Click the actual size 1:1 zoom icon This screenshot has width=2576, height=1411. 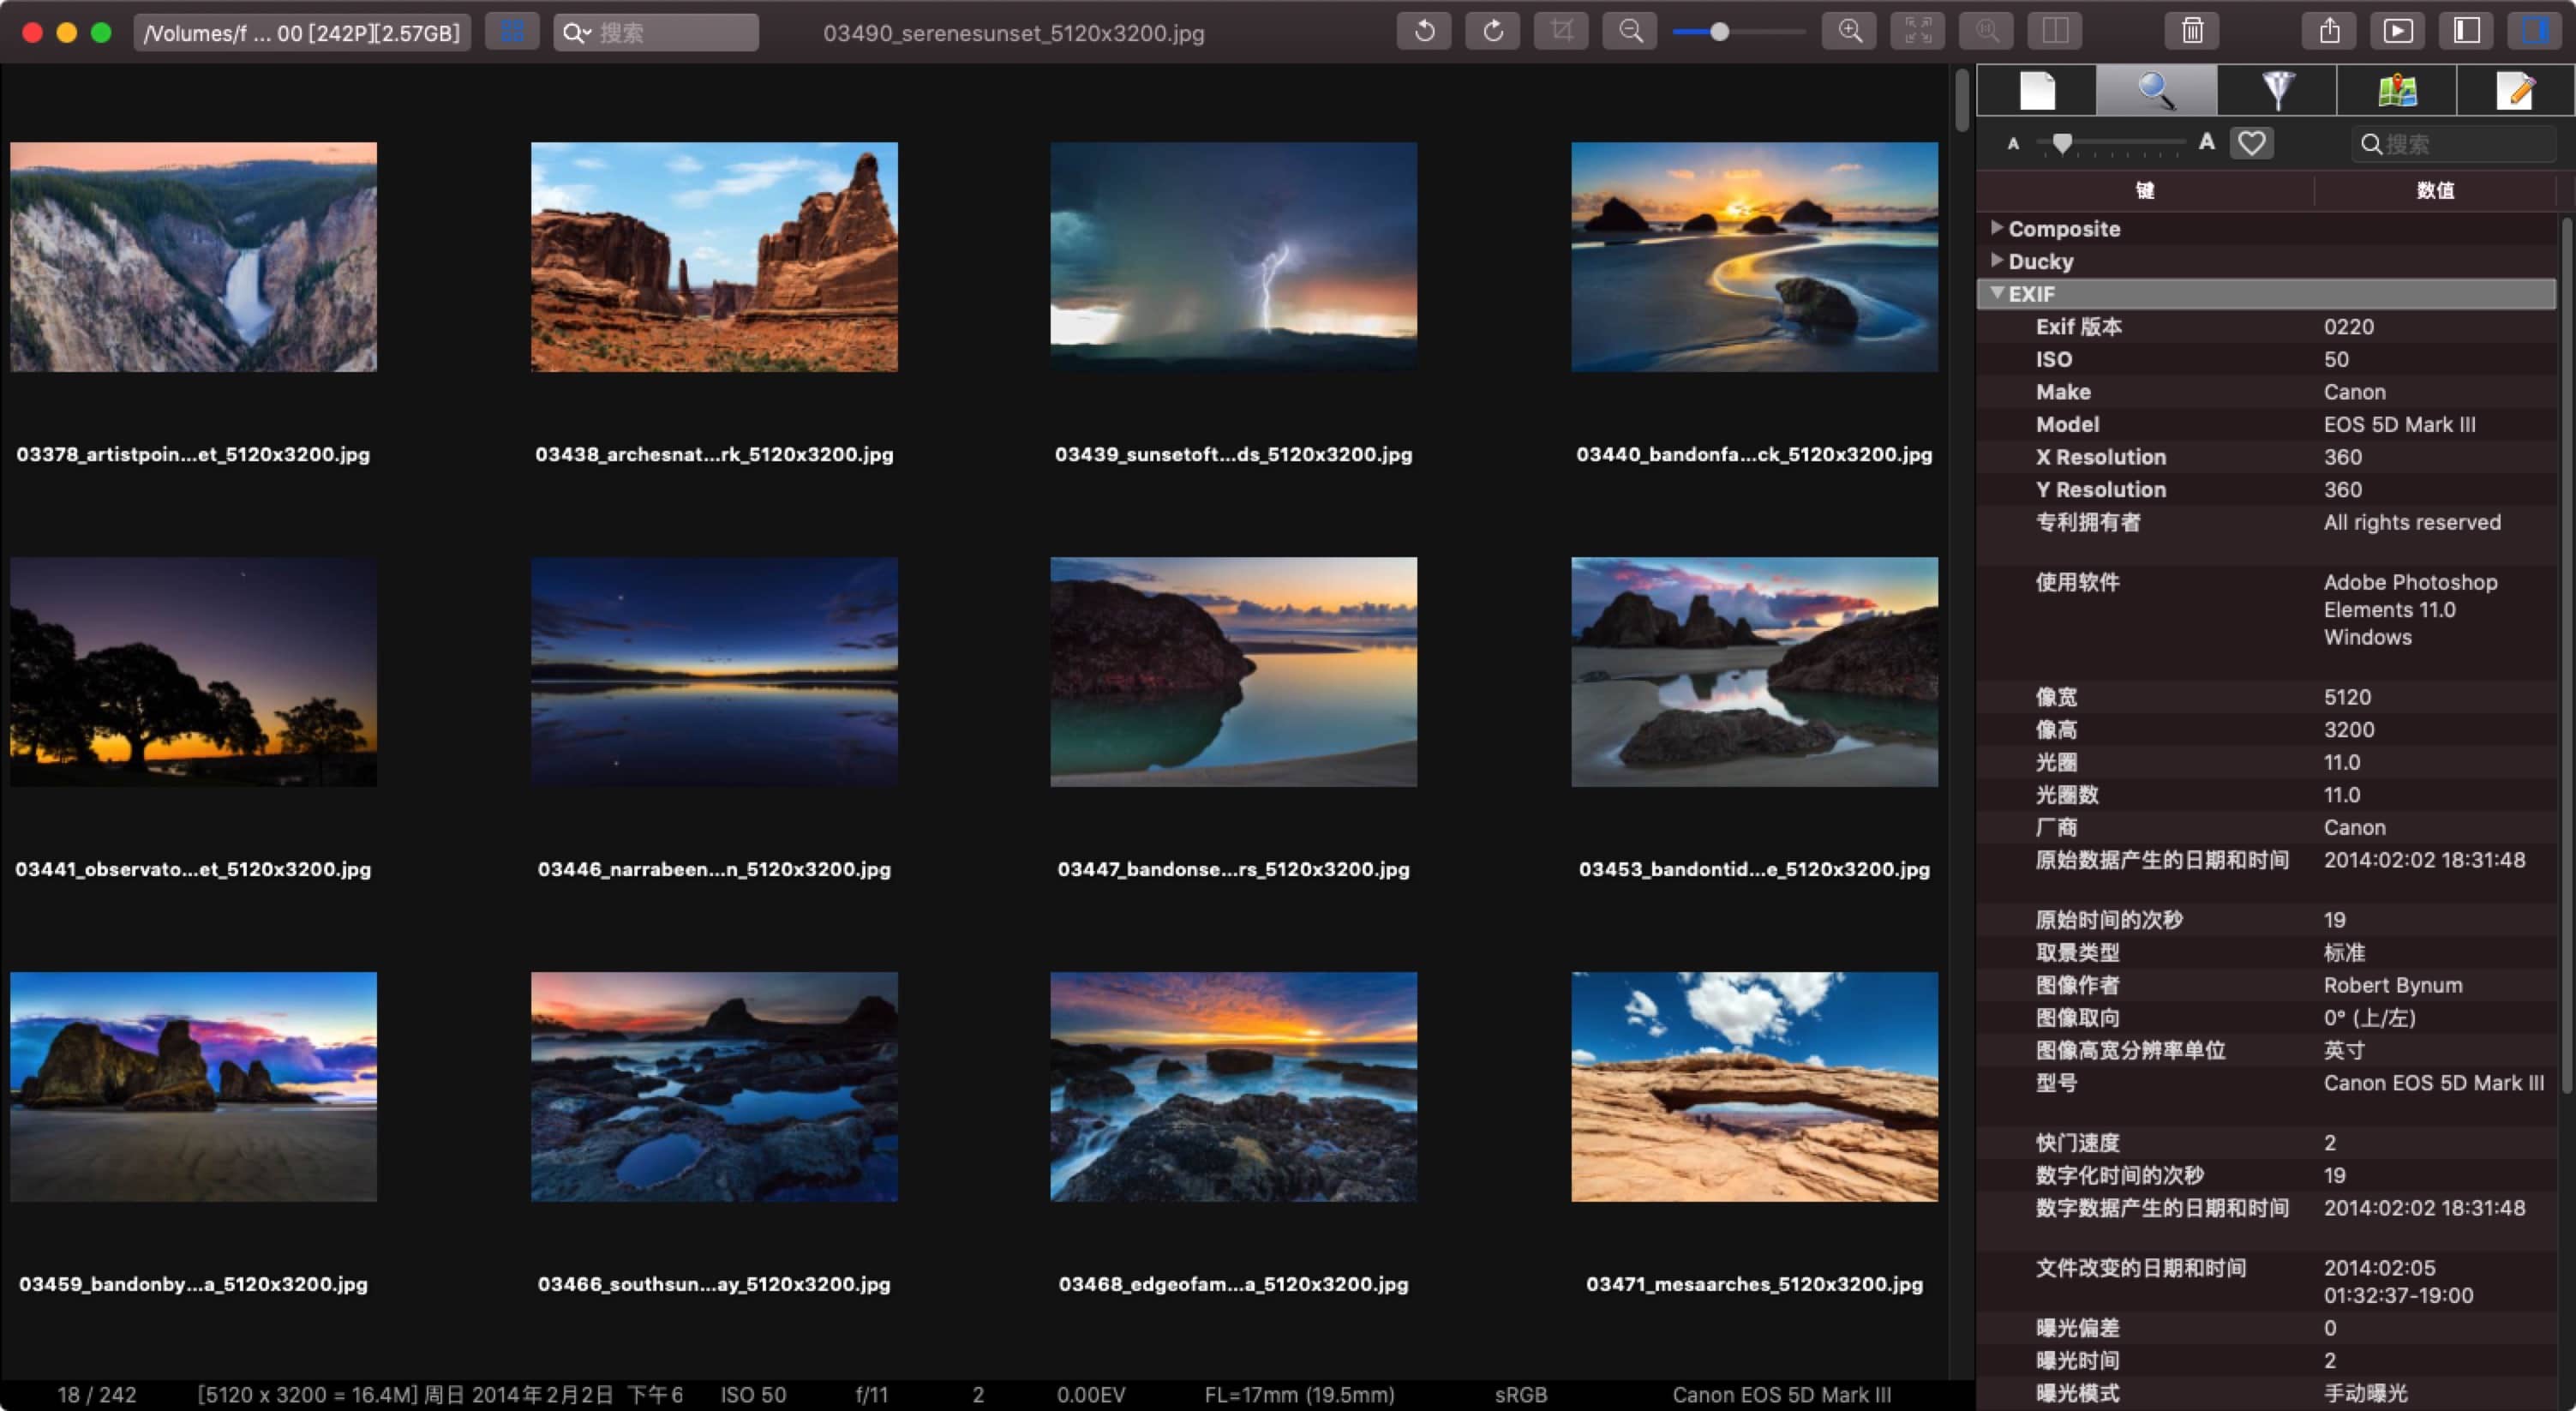pos(1987,32)
